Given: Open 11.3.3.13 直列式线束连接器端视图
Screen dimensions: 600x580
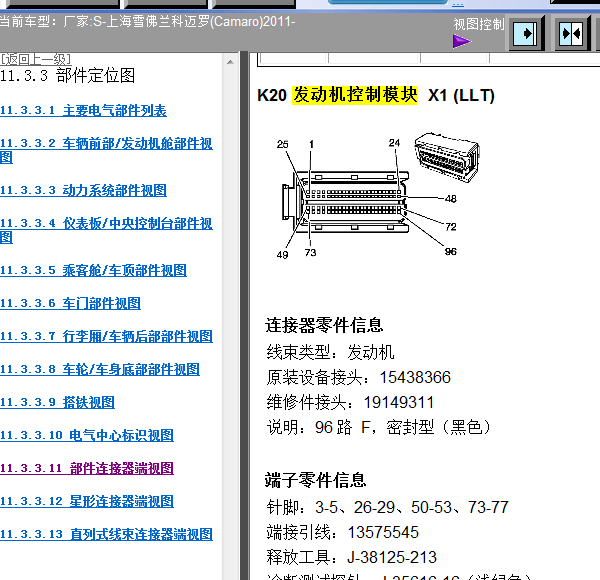Looking at the screenshot, I should [x=106, y=534].
